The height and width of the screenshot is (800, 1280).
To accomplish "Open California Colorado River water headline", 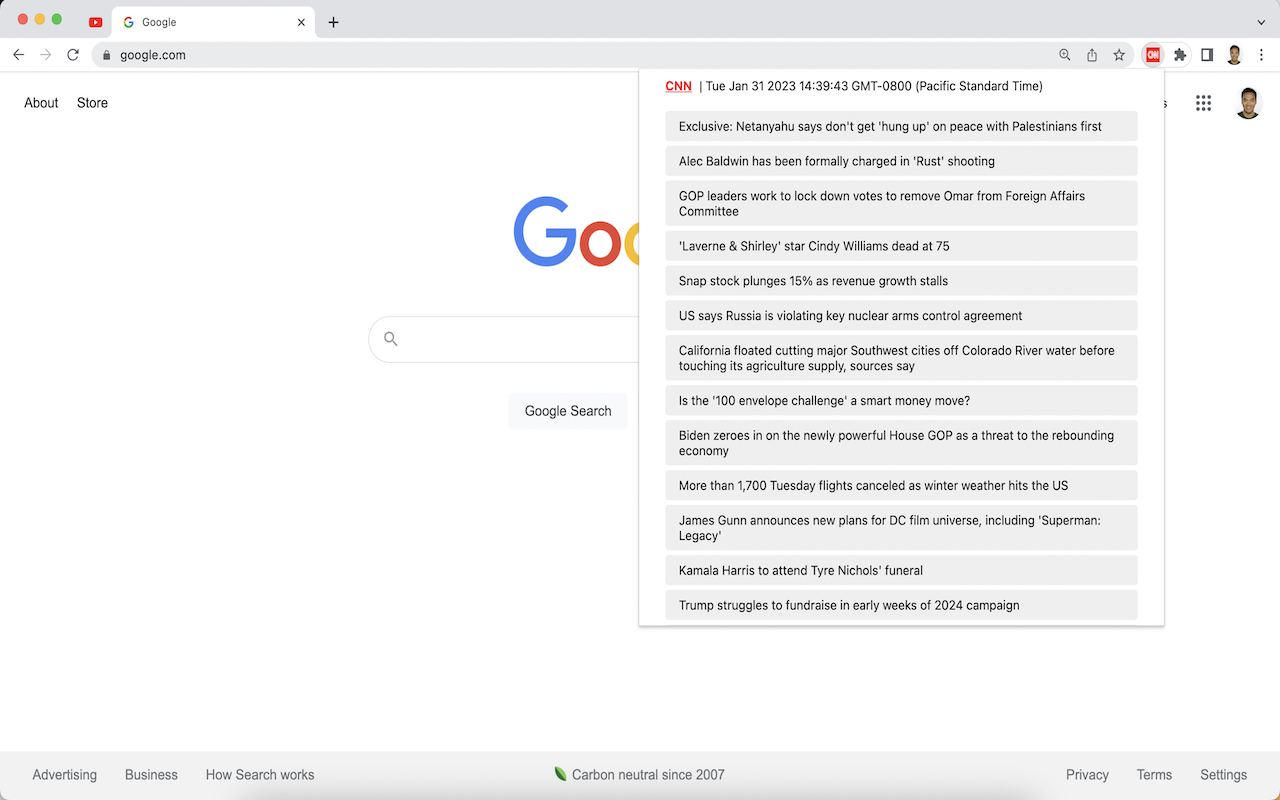I will coord(901,358).
